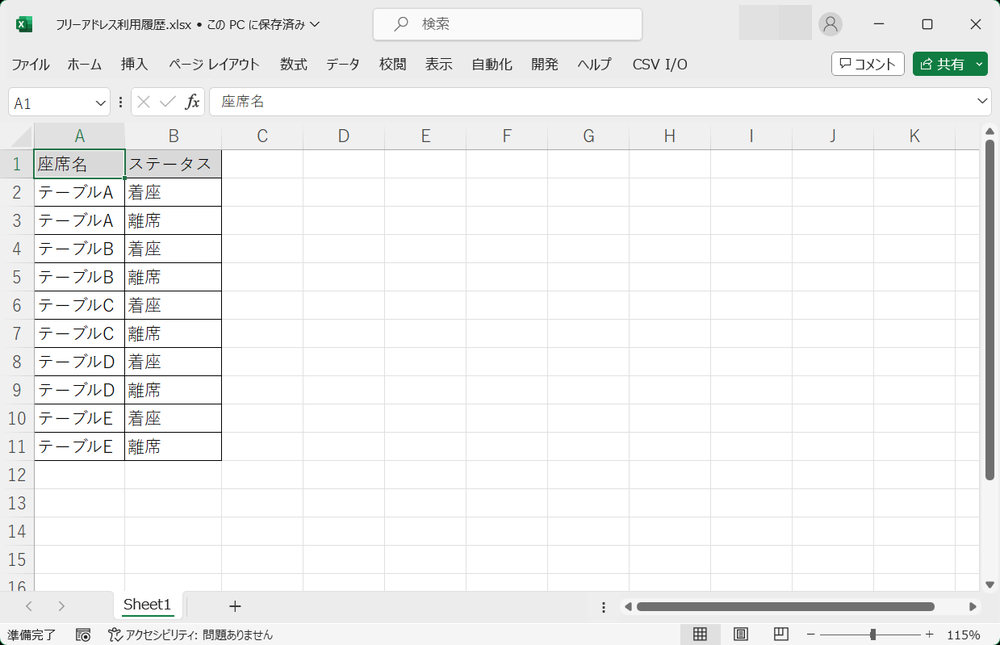Add a new sheet with plus icon
Image resolution: width=1000 pixels, height=645 pixels.
point(235,606)
